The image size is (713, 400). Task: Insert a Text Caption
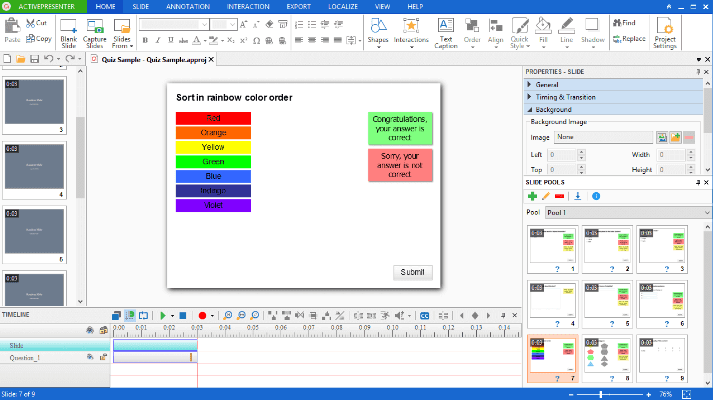tap(446, 33)
